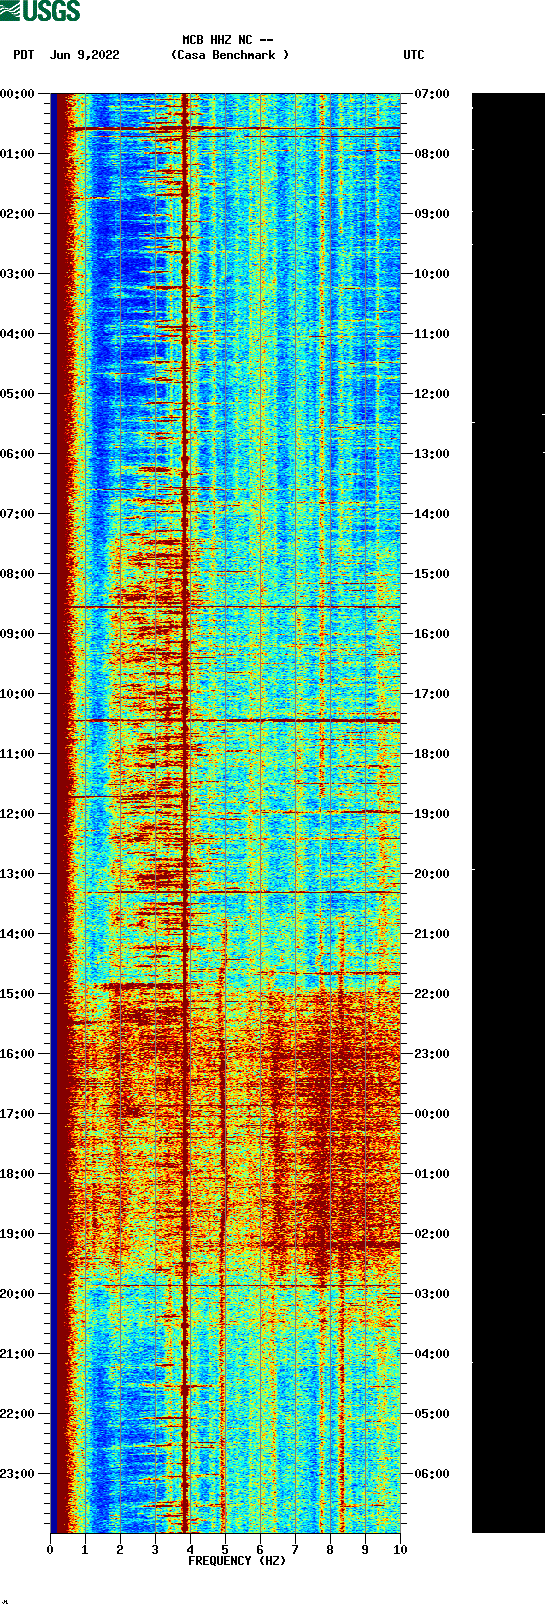552x1613 pixels.
Task: Click the 13:00 tick on the UTC axis
Action: (432, 453)
